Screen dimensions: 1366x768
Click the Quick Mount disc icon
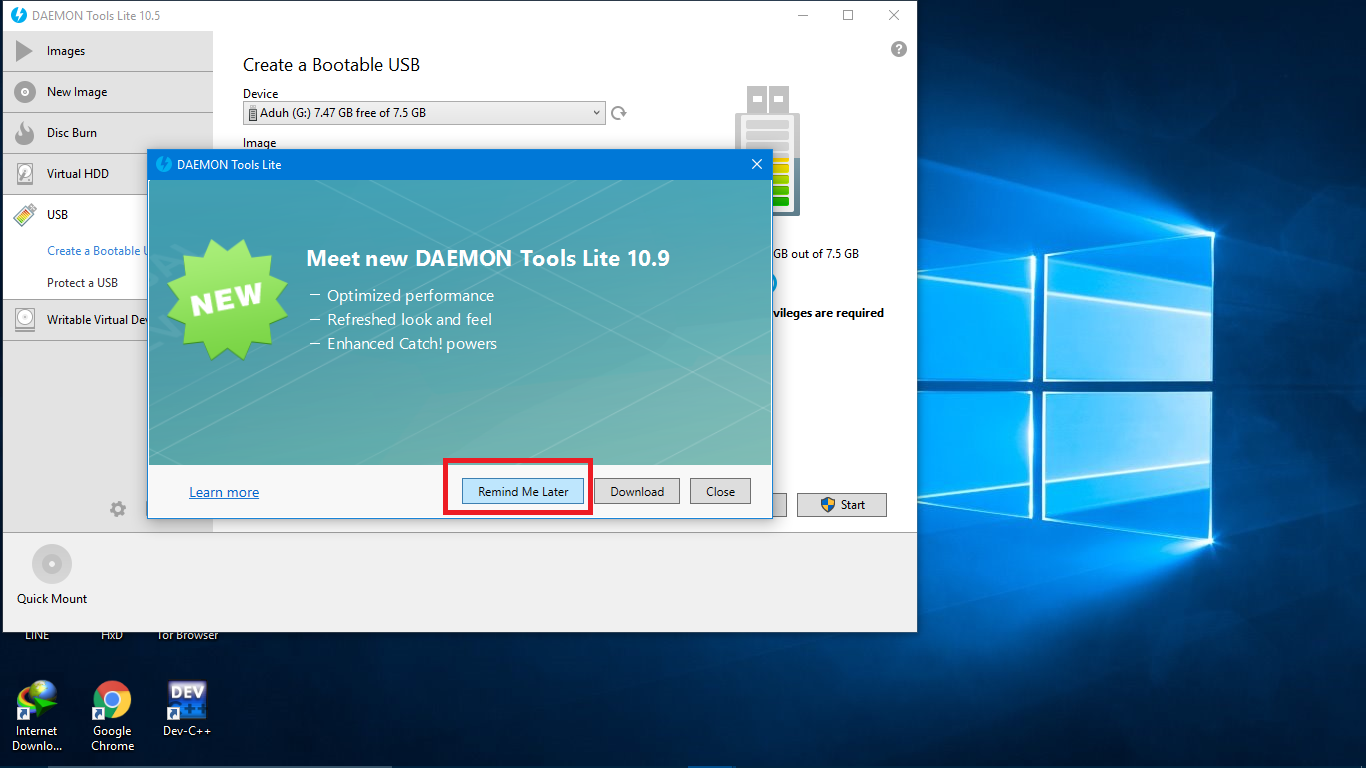52,564
